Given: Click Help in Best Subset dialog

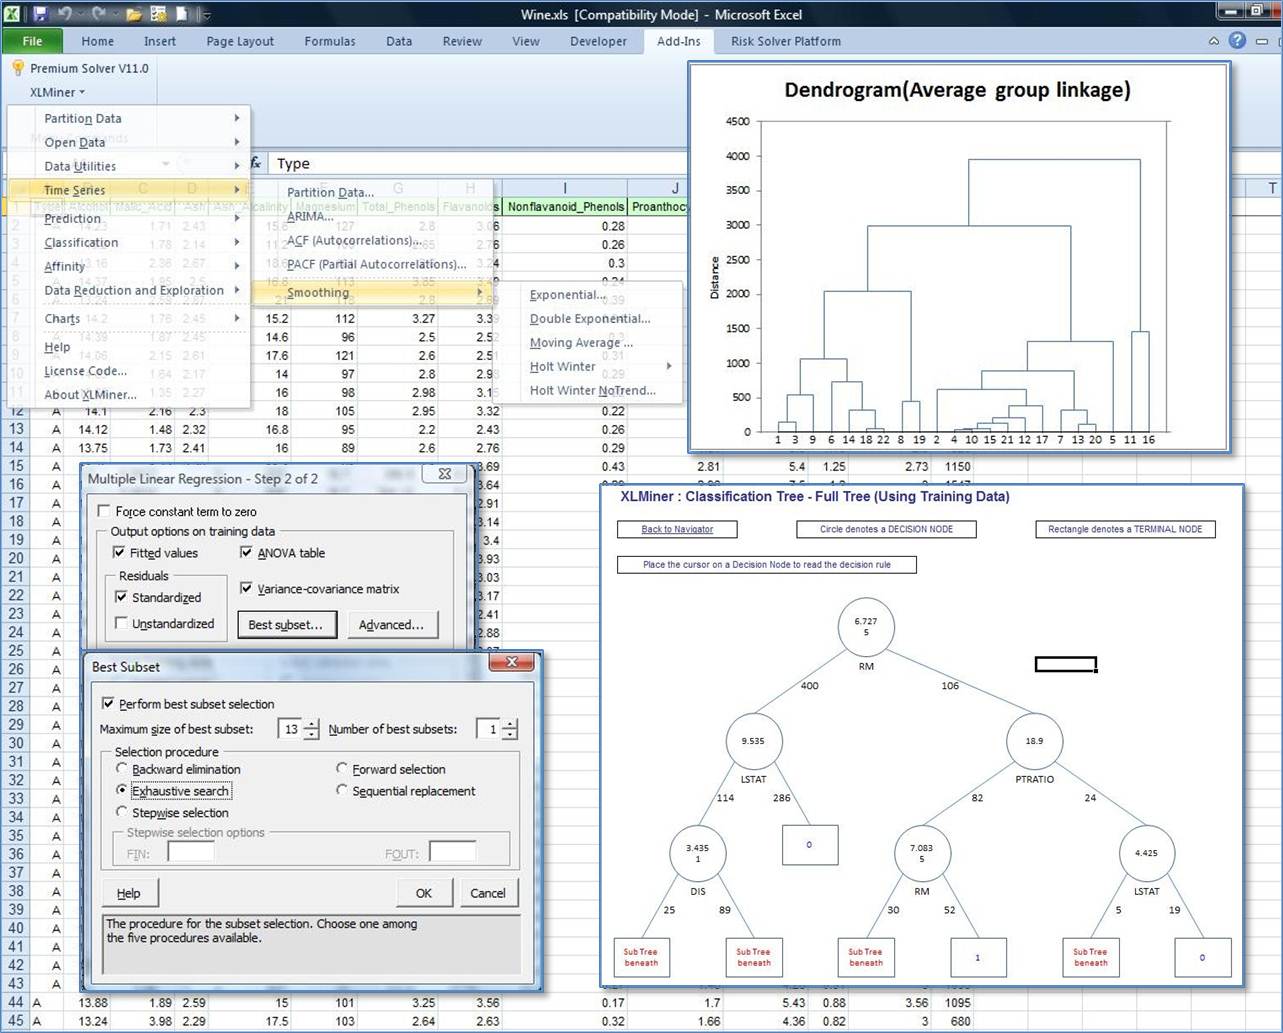Looking at the screenshot, I should pyautogui.click(x=129, y=893).
